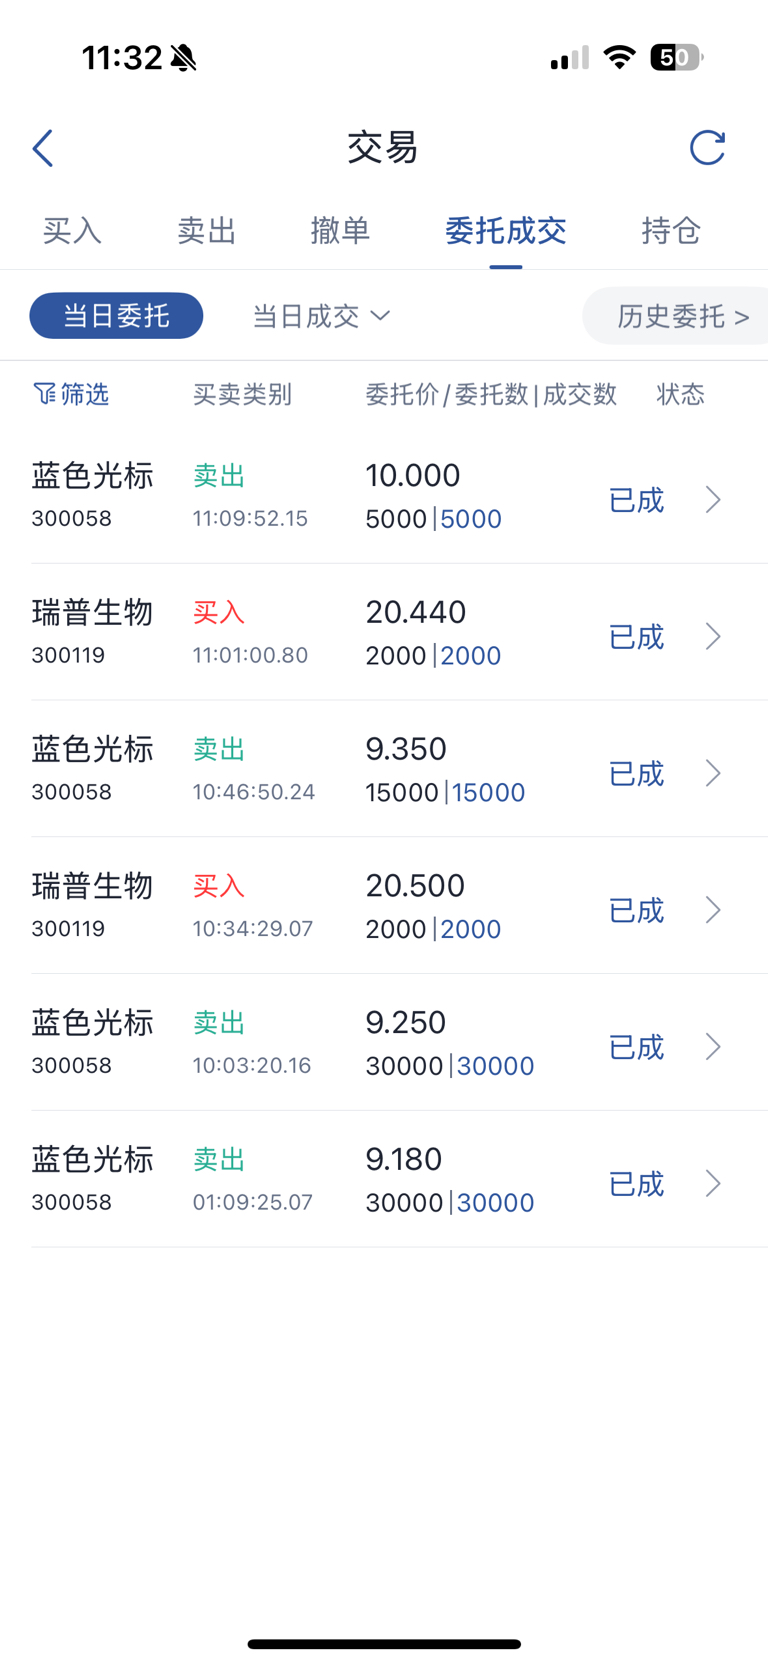Viewport: 769px width, 1665px height.
Task: Tap the back arrow icon
Action: tap(43, 148)
